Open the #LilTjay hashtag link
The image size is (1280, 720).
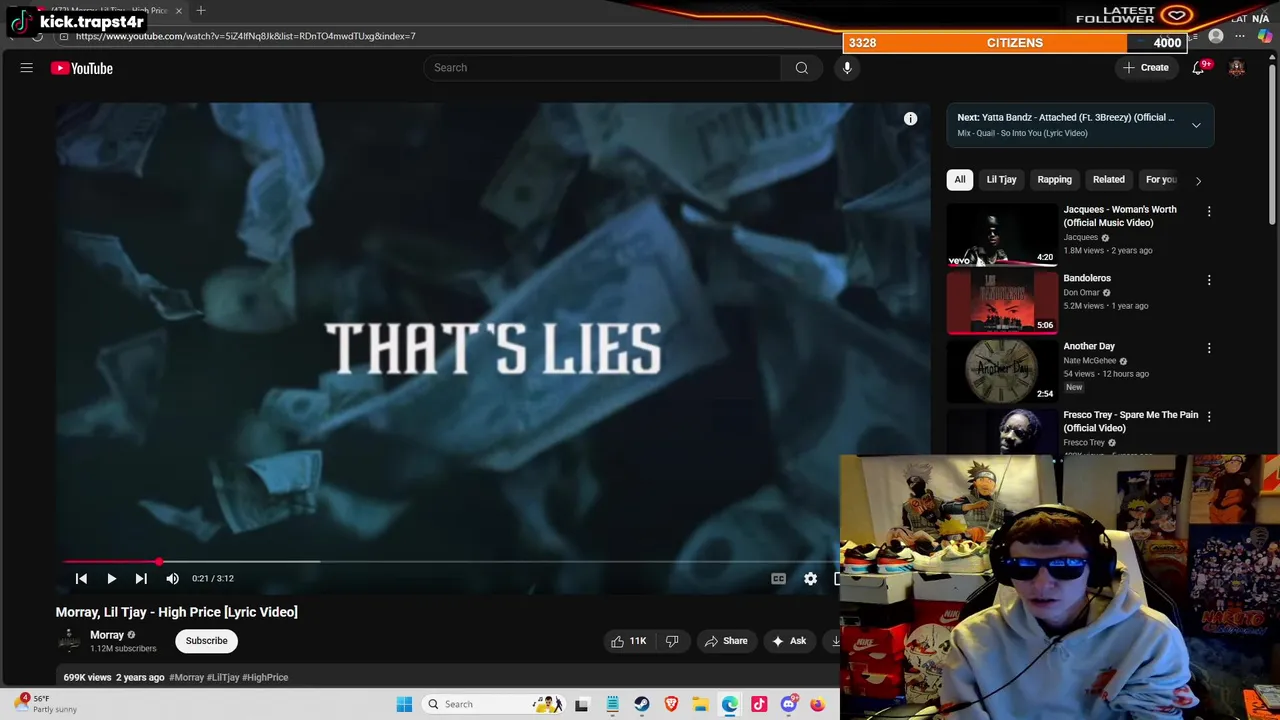[x=222, y=677]
